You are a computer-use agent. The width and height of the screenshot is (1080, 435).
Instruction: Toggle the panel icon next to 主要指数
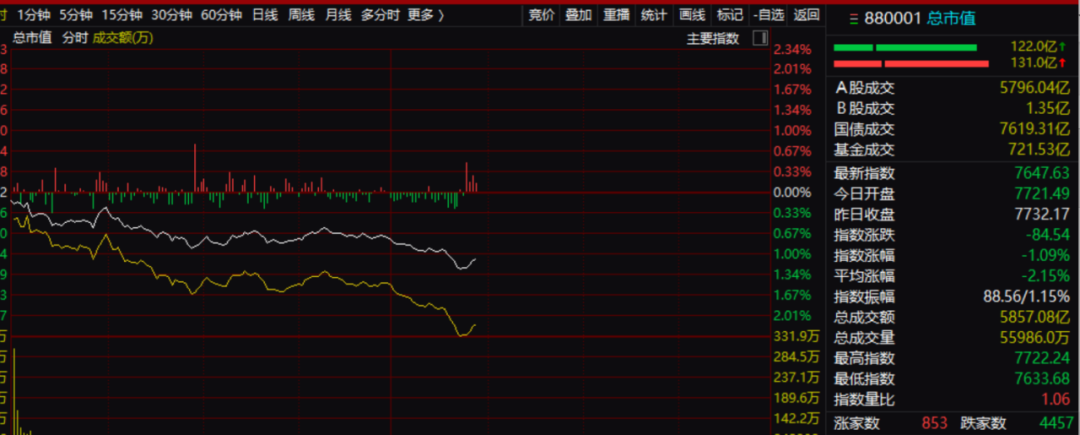pyautogui.click(x=759, y=39)
